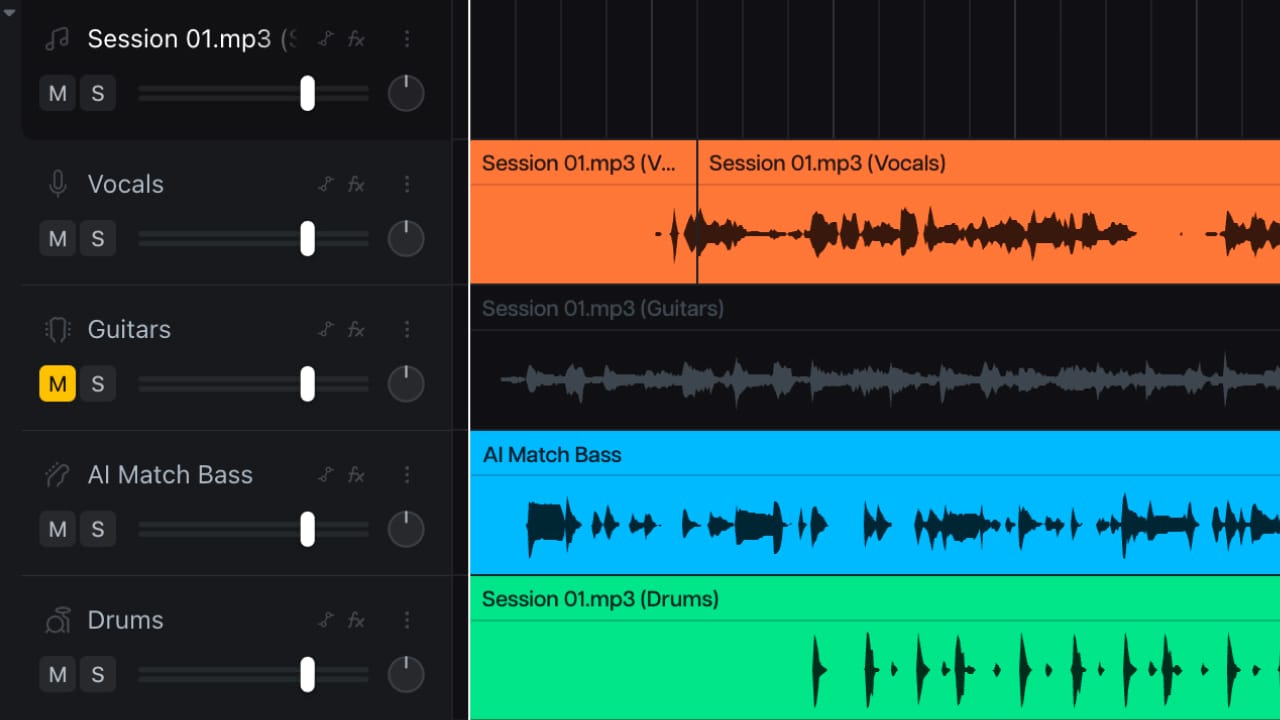Screen dimensions: 1280x720
Task: Open automation for the Vocals track
Action: pos(325,184)
